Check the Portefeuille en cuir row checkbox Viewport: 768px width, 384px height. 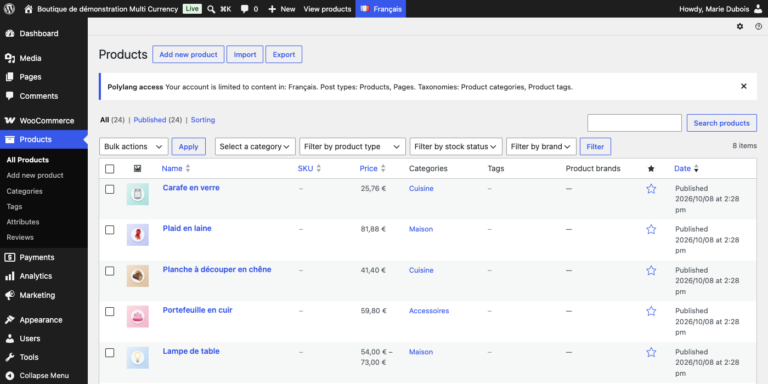(x=110, y=312)
